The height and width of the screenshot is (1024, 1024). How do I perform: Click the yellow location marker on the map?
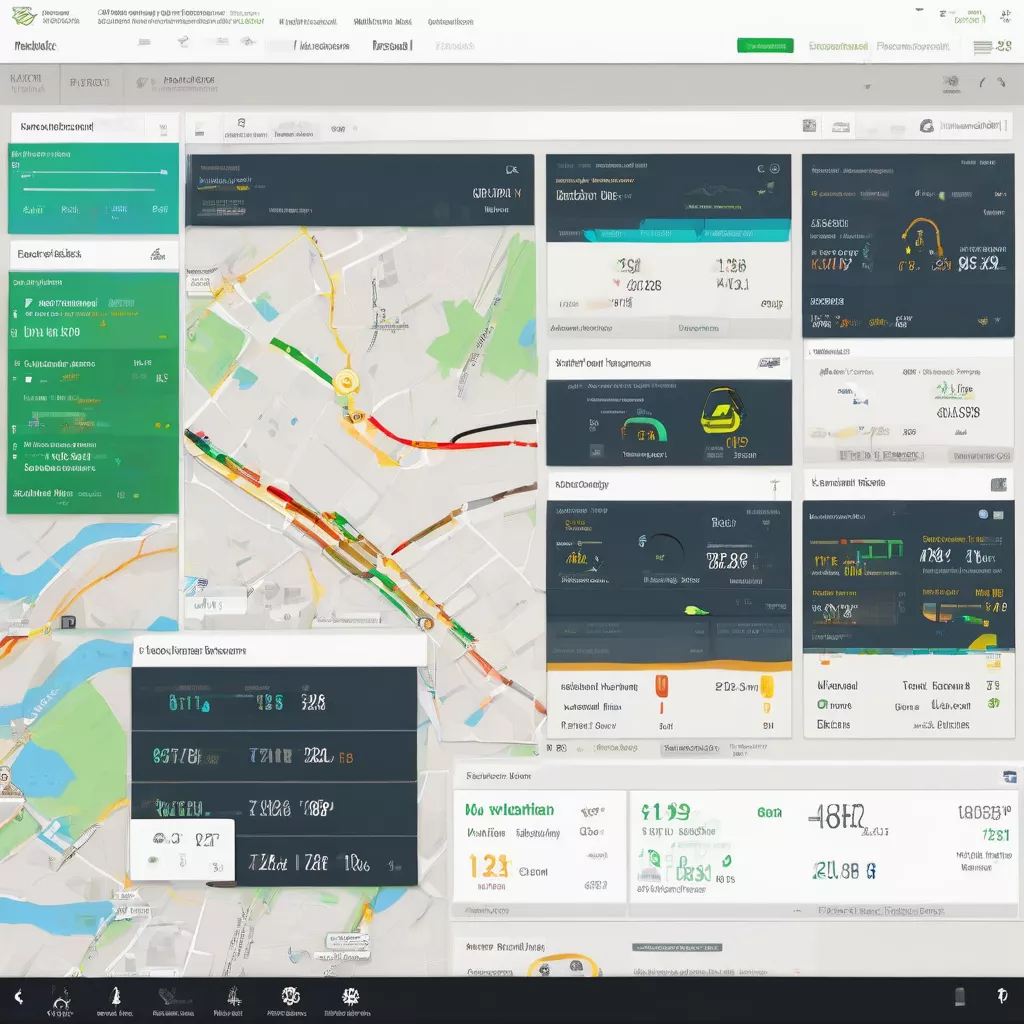click(346, 381)
